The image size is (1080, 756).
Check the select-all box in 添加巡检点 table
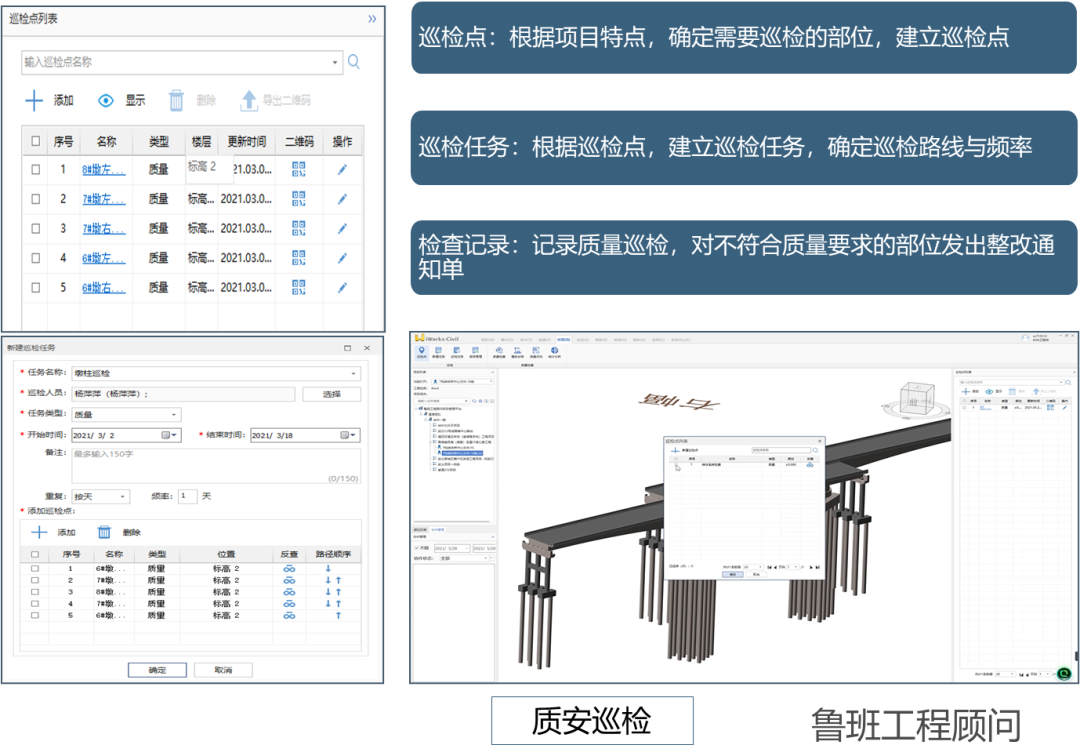click(x=35, y=554)
